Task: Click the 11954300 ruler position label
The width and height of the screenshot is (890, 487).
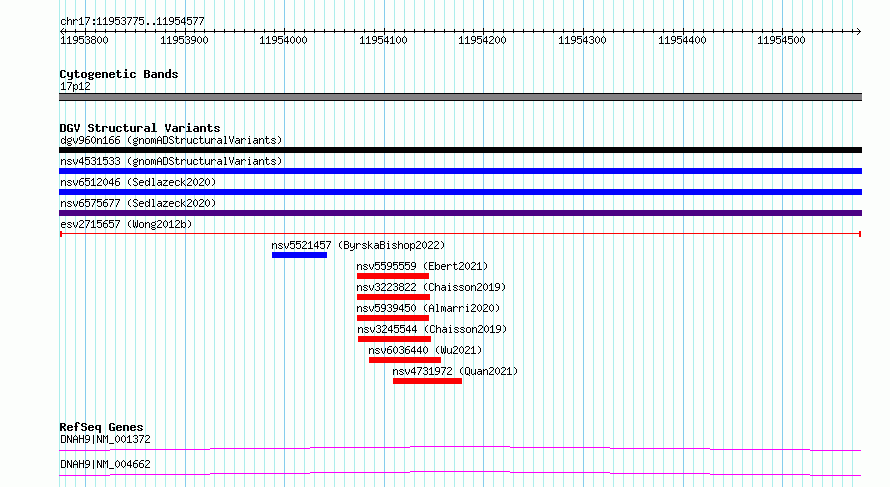Action: point(582,40)
